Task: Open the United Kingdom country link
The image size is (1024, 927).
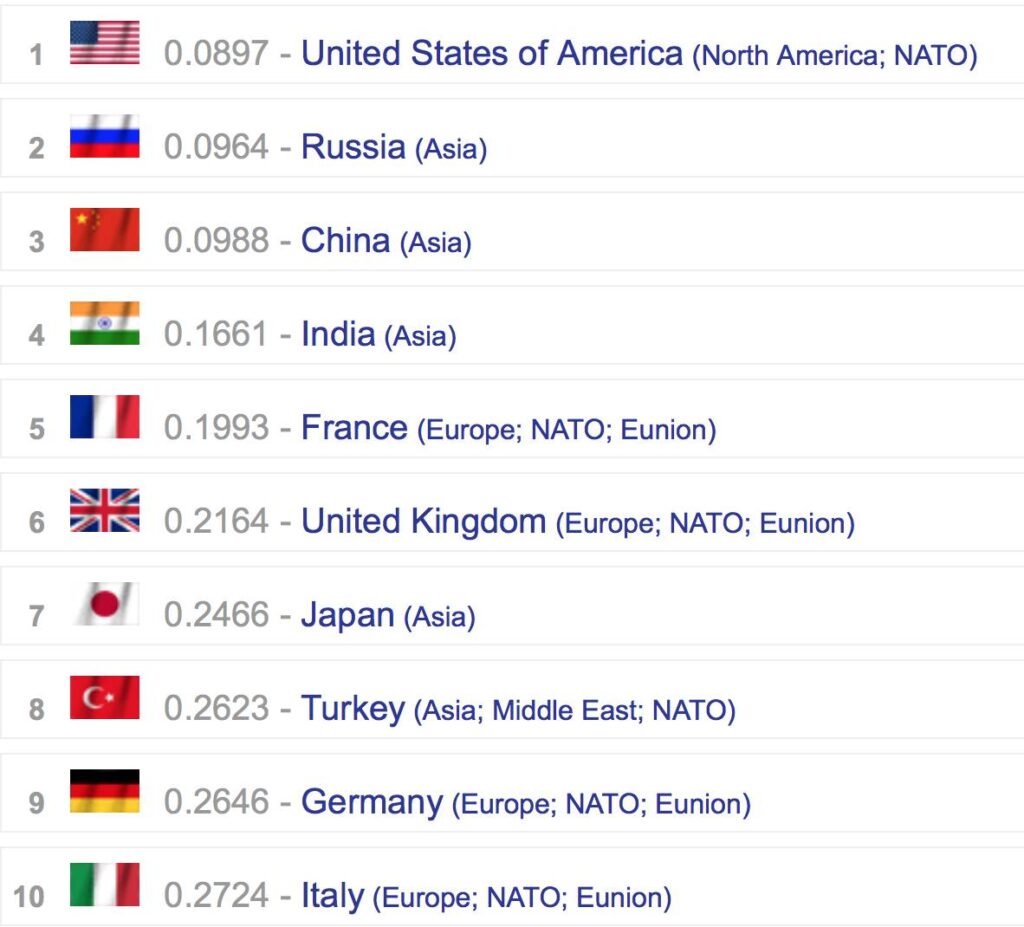Action: 423,521
